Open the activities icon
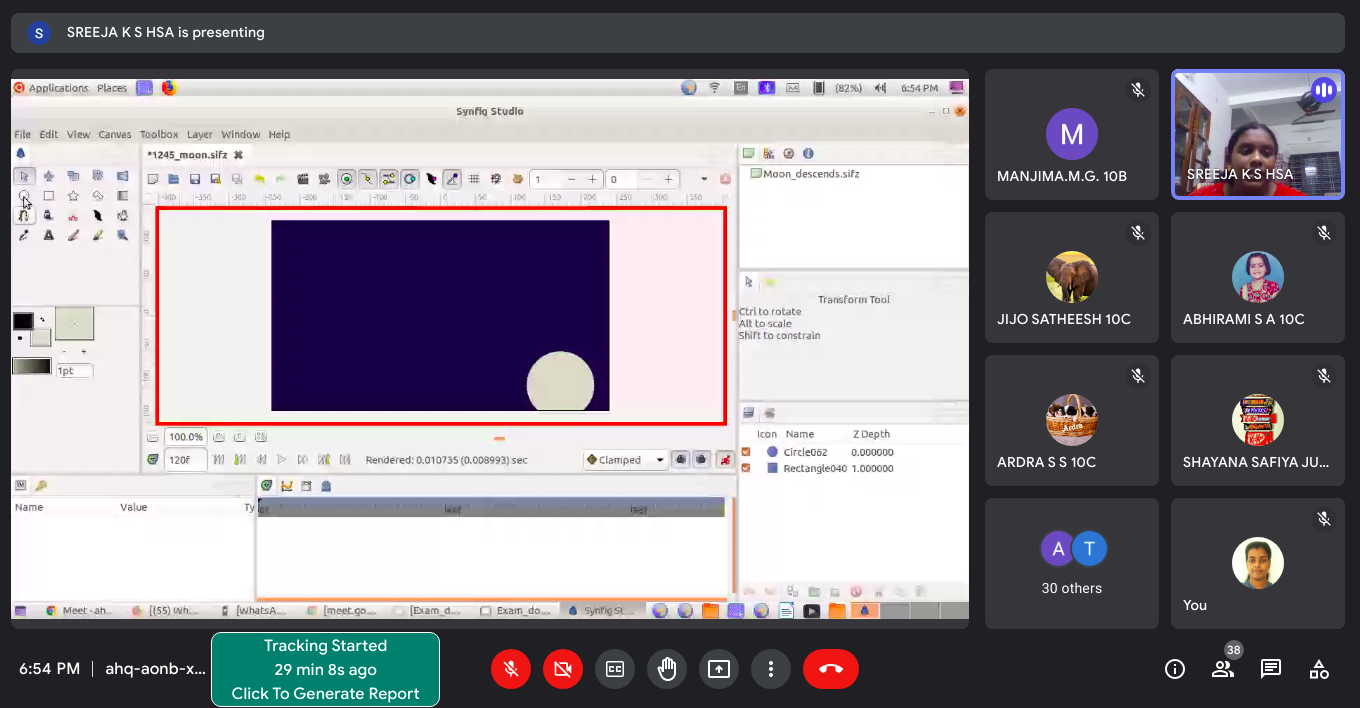 tap(1319, 669)
